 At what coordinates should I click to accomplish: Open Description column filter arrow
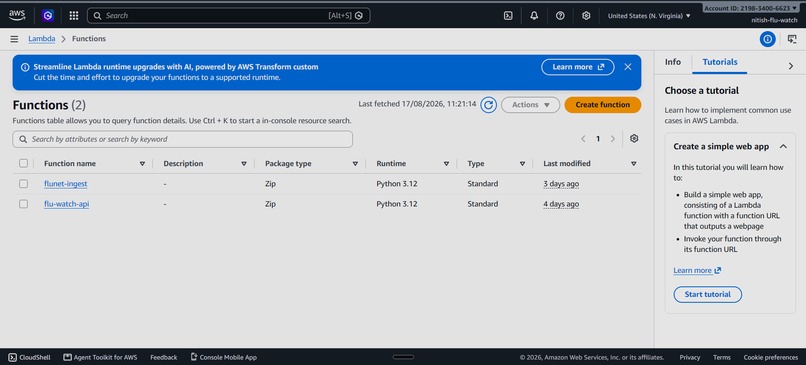pyautogui.click(x=244, y=164)
